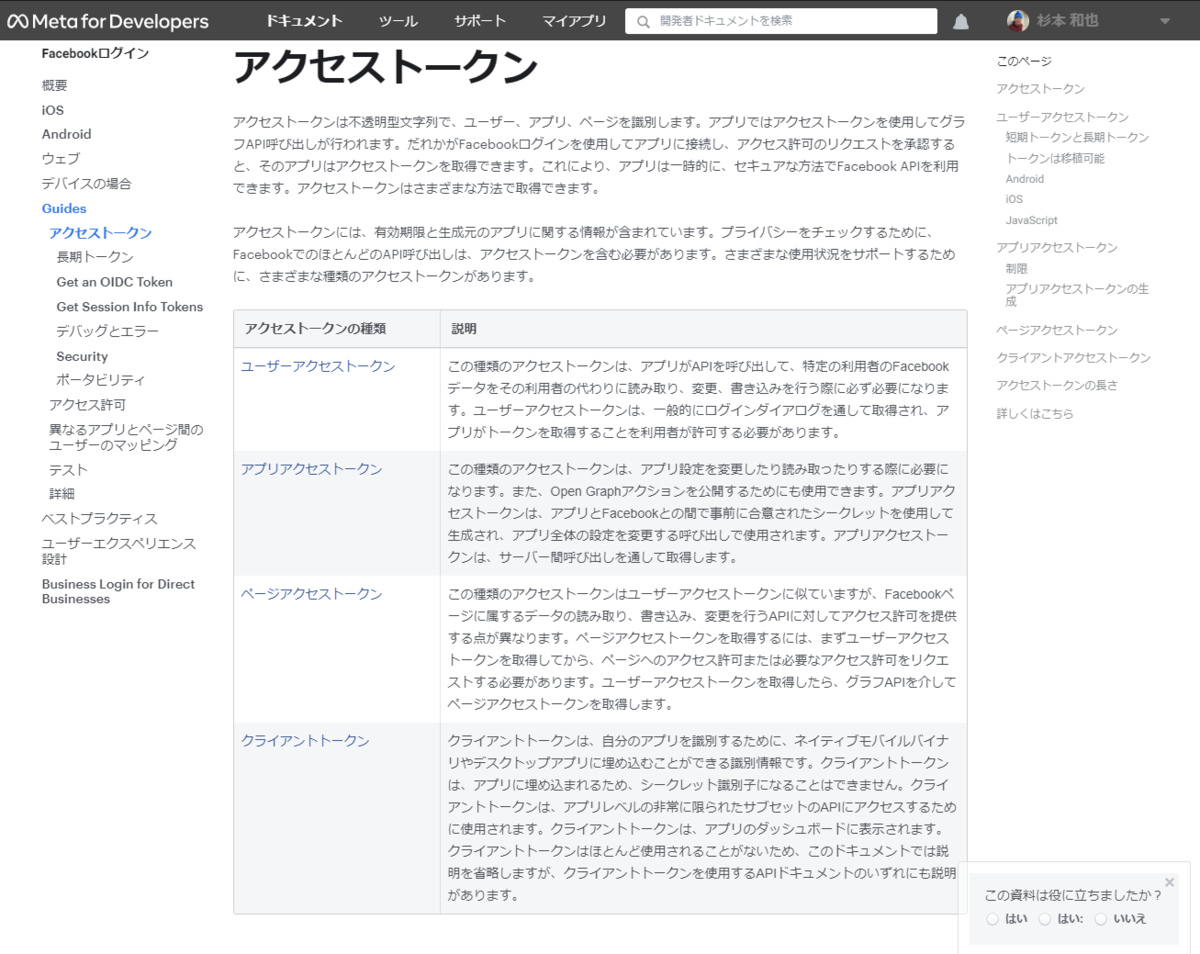Open the ページアクセストークン table link
This screenshot has height=954, width=1200.
tap(311, 592)
